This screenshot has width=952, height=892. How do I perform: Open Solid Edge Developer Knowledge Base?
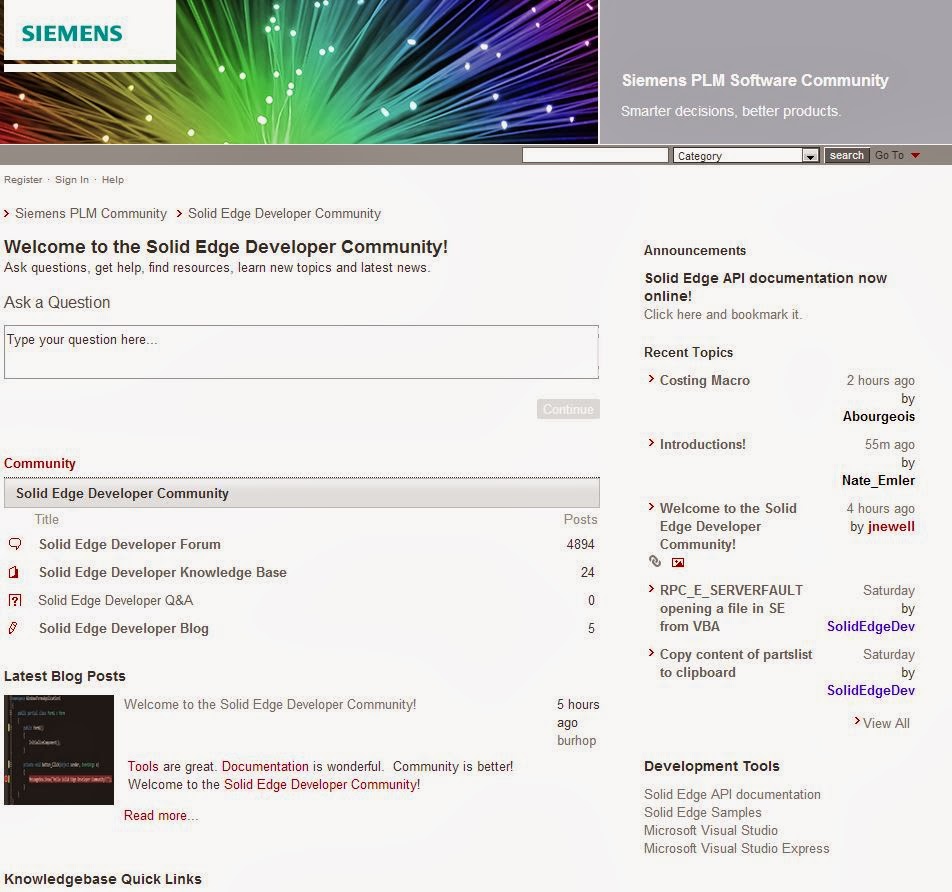tap(163, 572)
